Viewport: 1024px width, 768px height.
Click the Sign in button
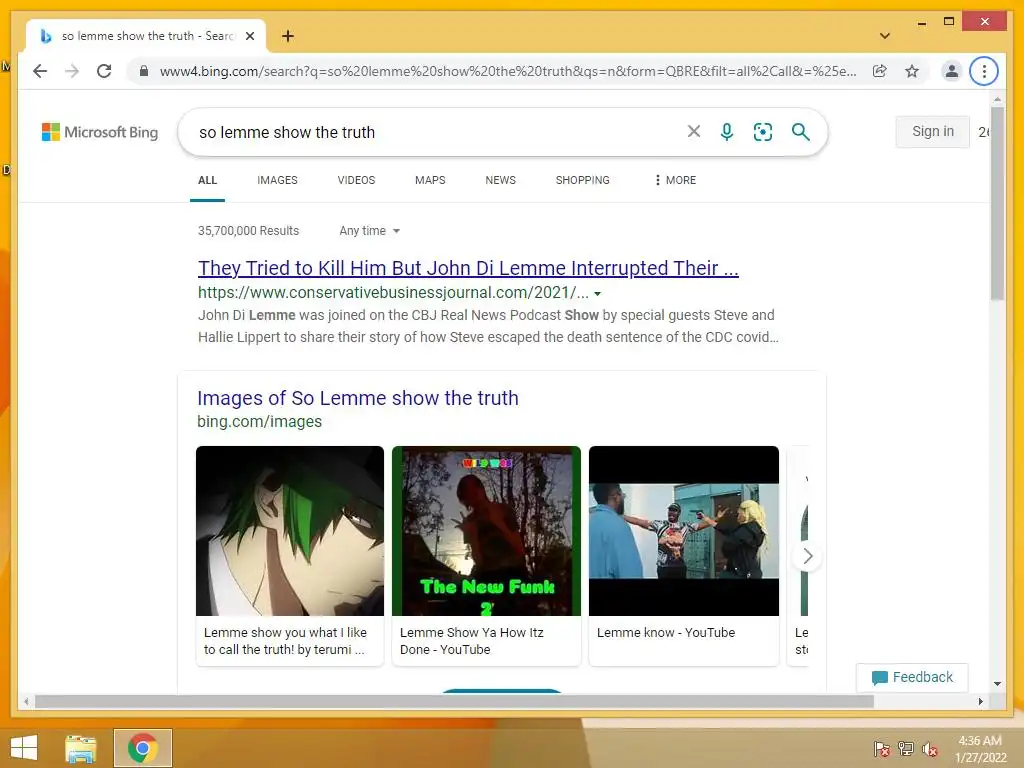click(933, 132)
